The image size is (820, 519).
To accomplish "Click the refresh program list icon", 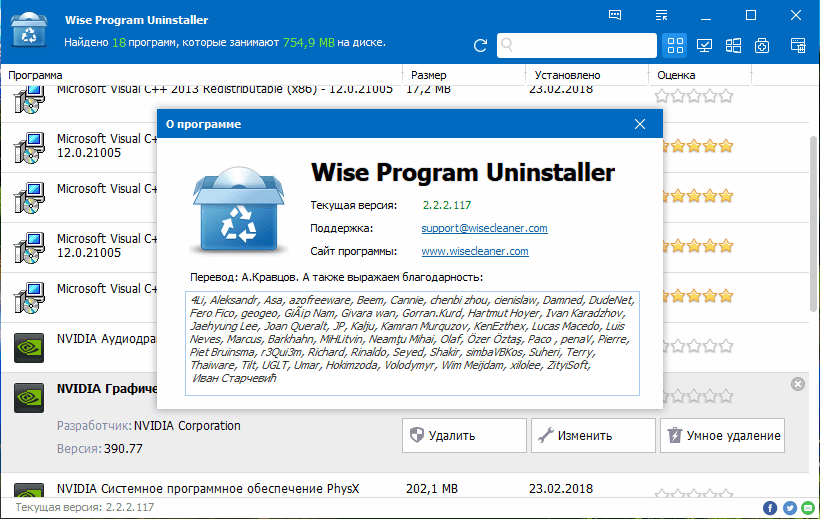I will (481, 45).
